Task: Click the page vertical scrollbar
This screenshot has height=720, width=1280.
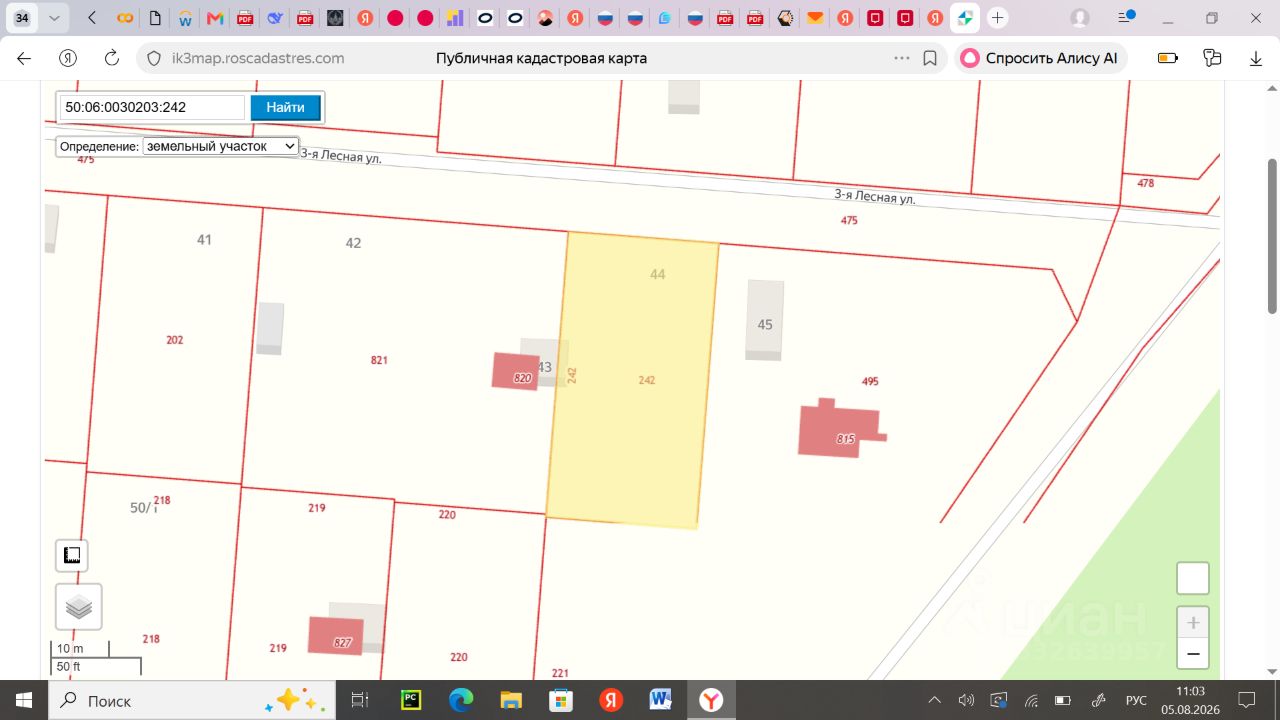Action: pyautogui.click(x=1272, y=236)
